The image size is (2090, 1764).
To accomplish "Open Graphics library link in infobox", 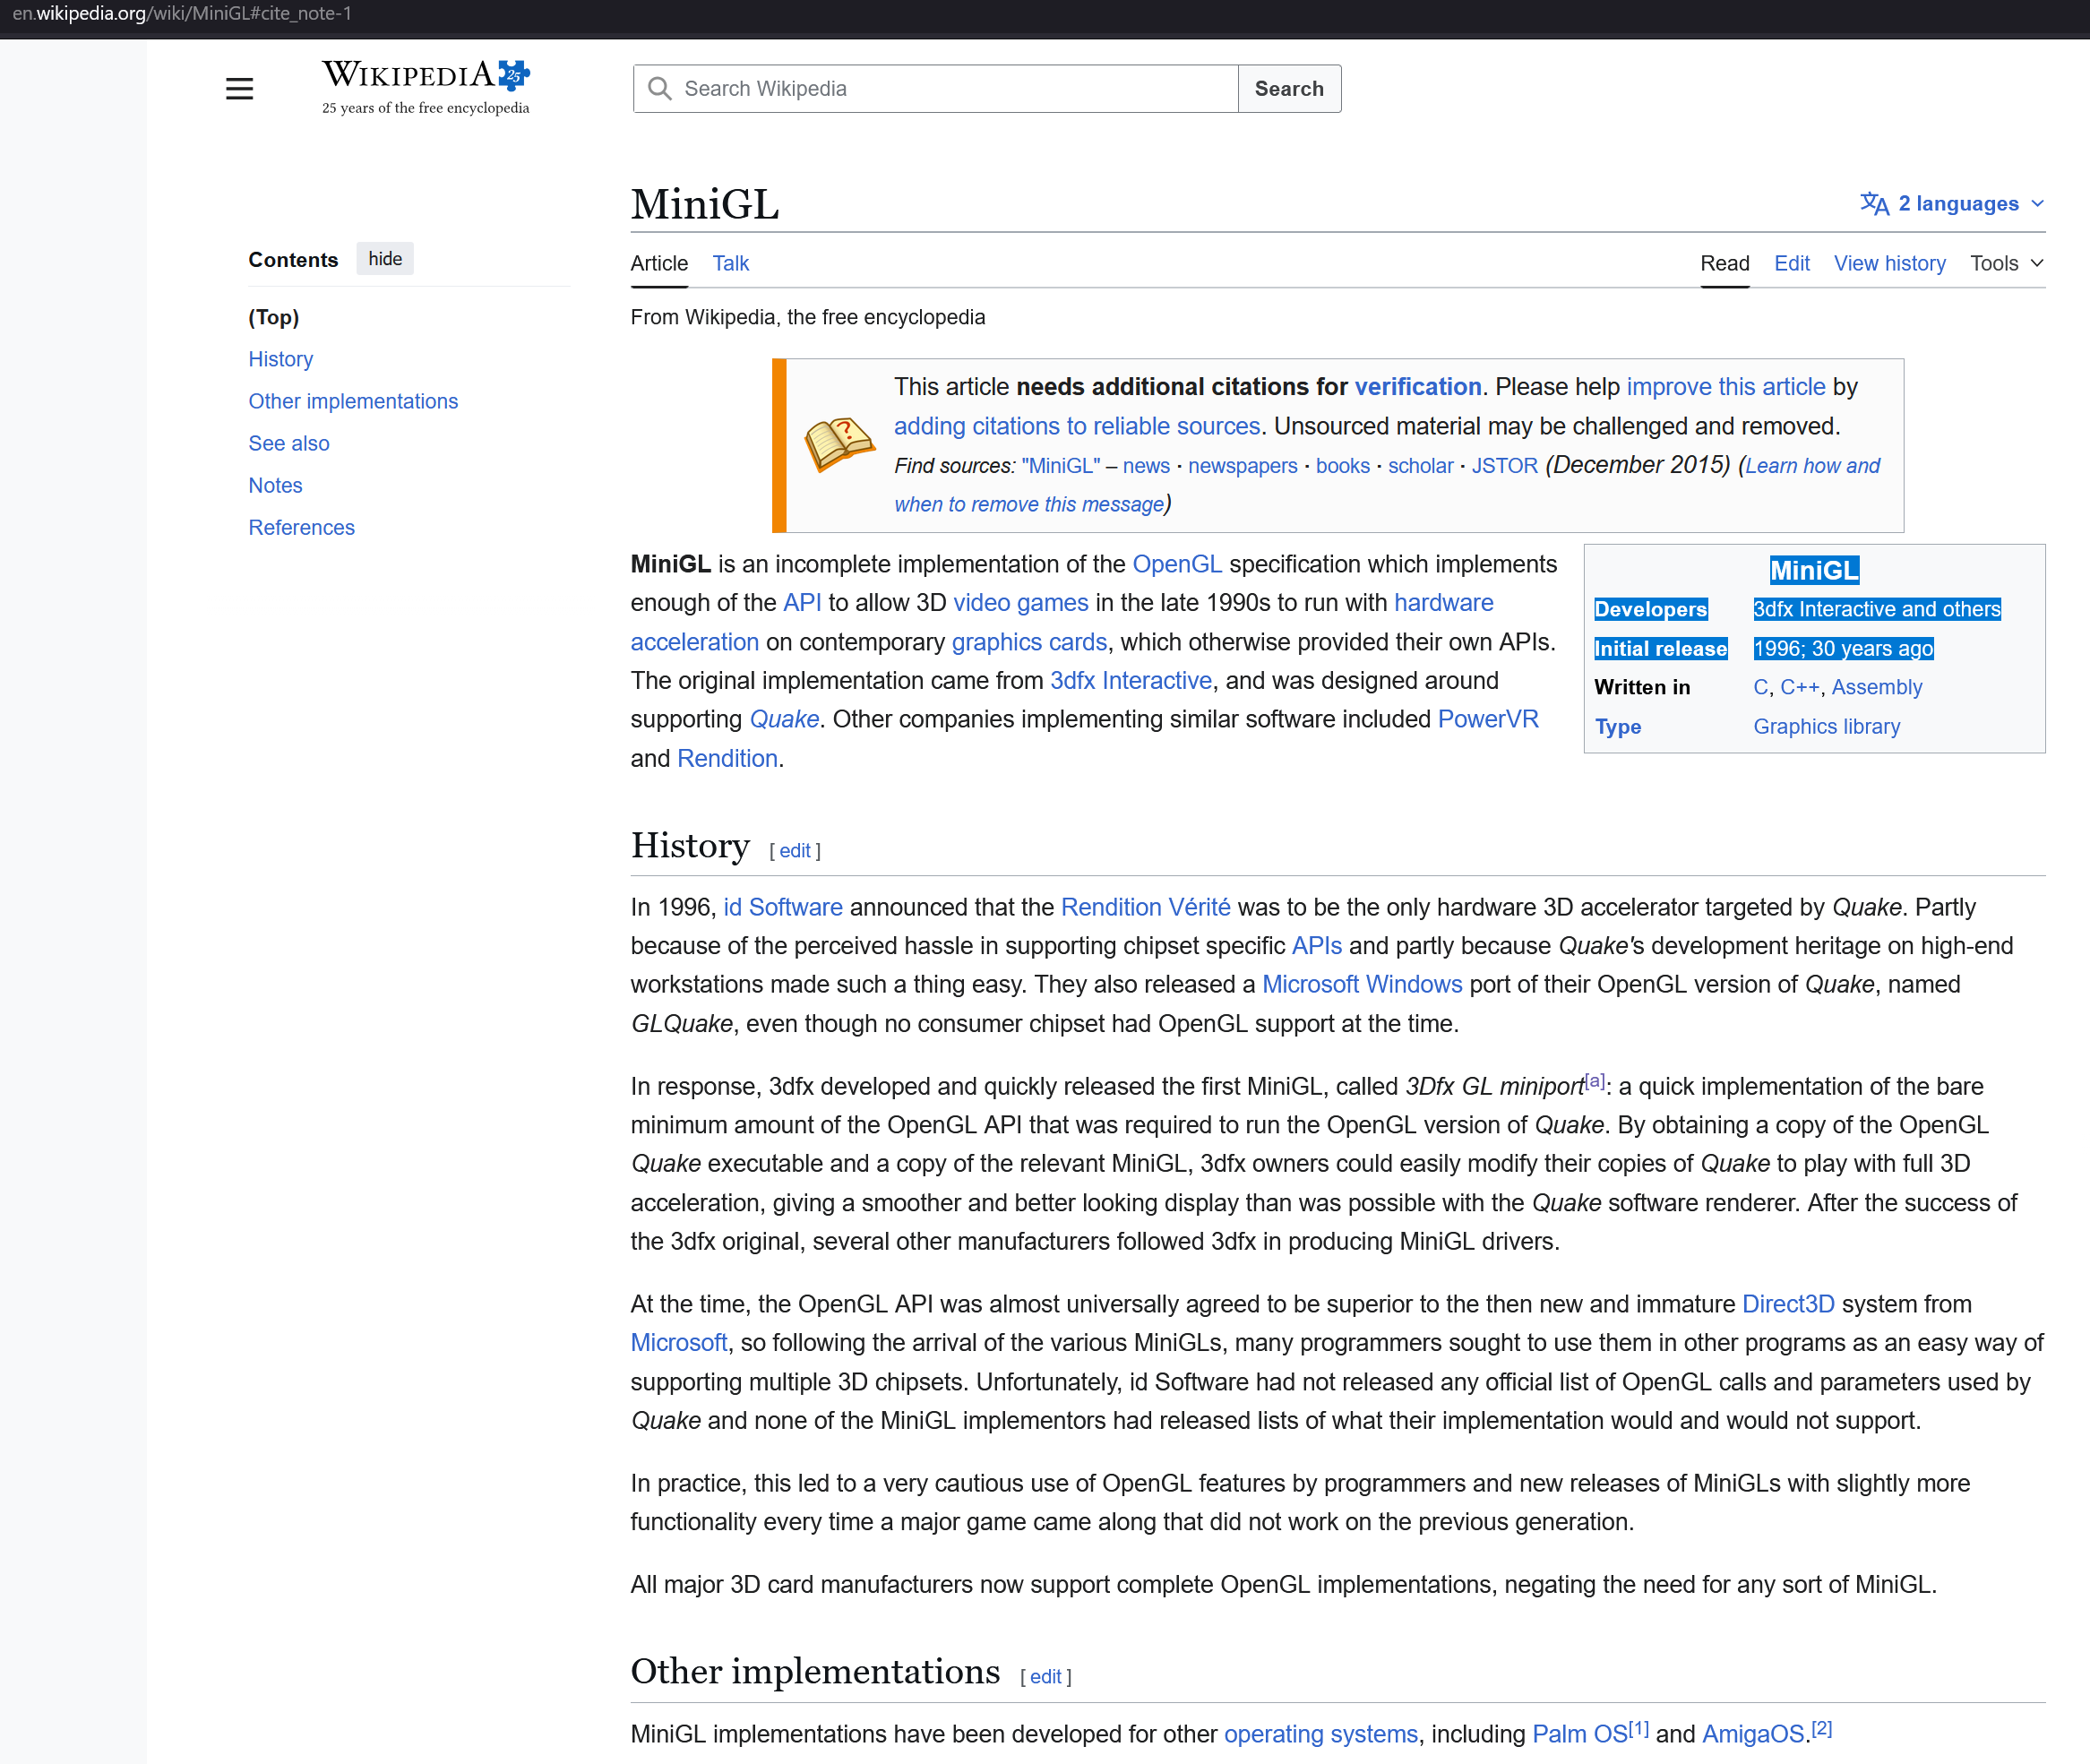I will coord(1826,727).
